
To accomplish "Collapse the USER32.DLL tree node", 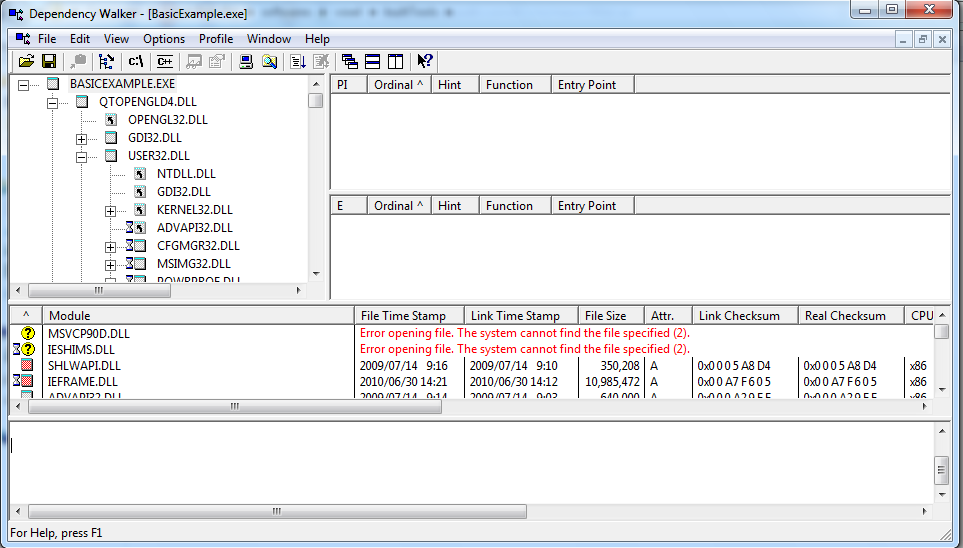I will tap(82, 157).
